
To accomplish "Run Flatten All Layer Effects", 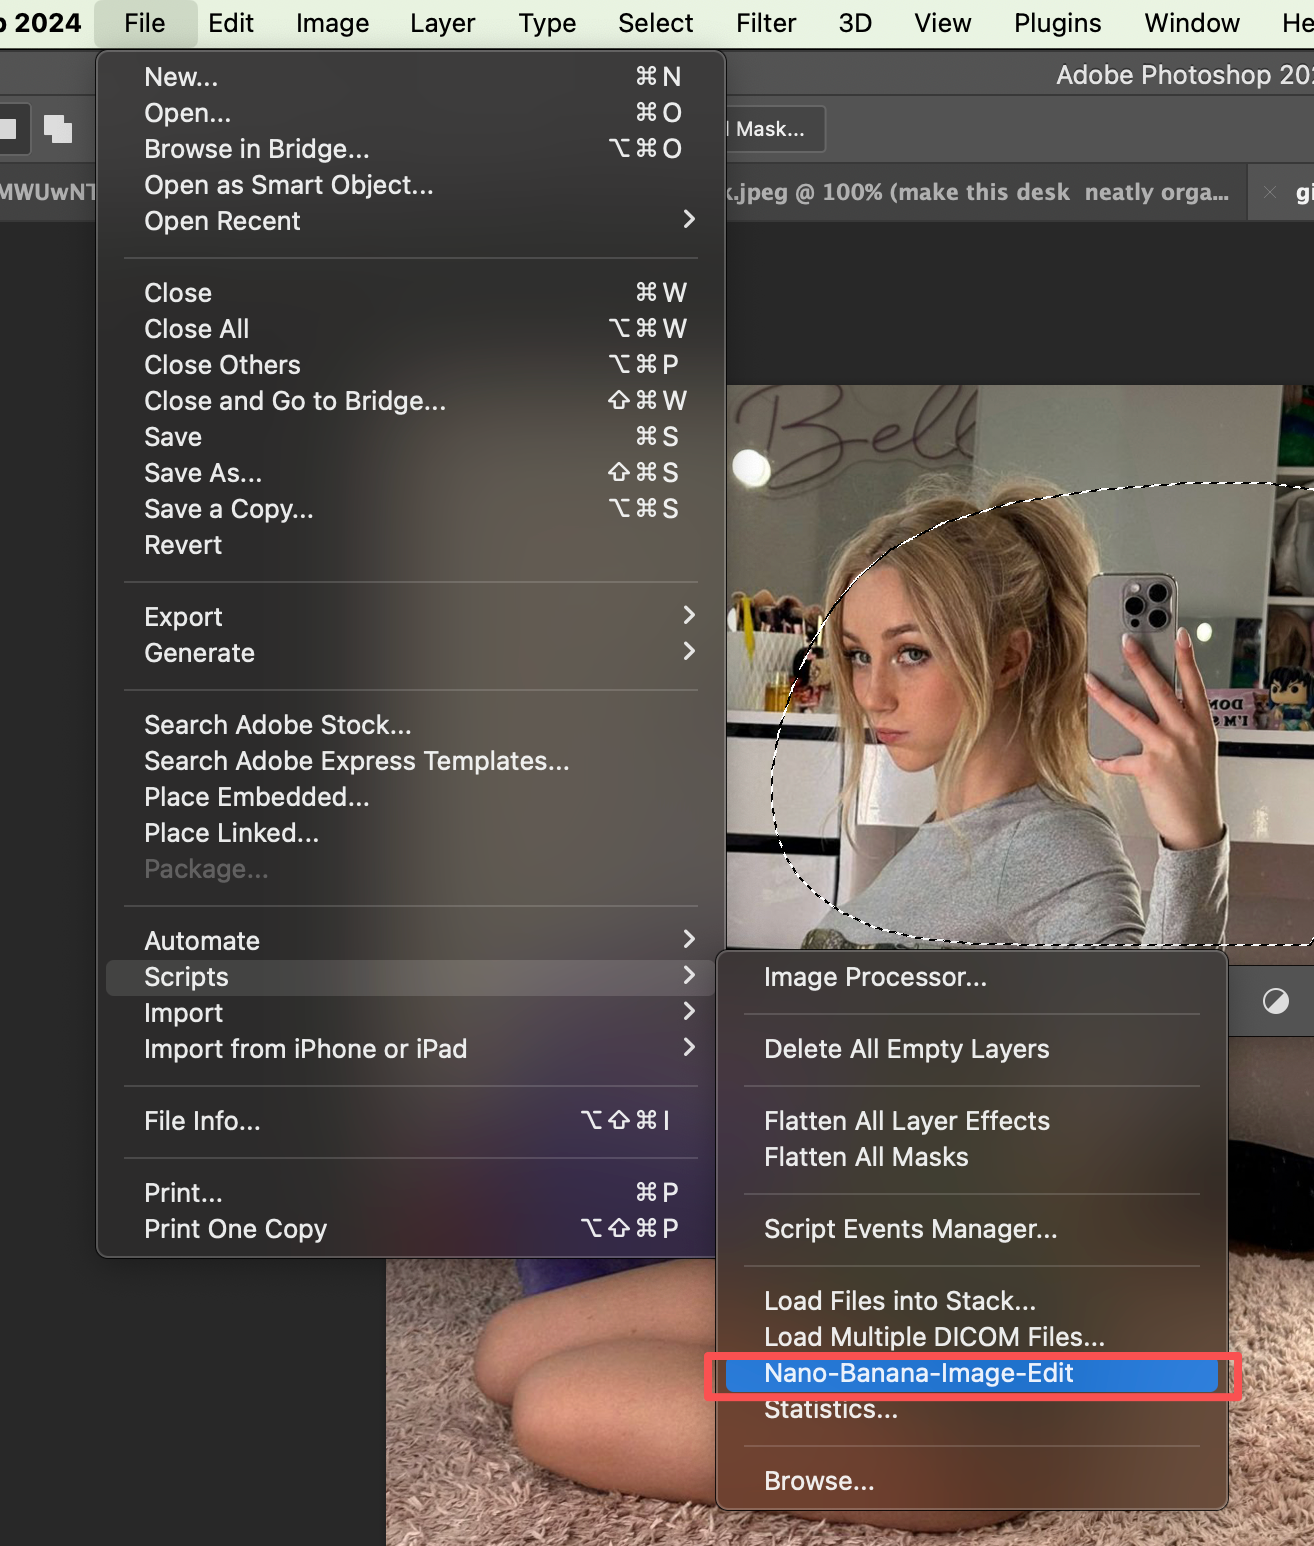I will coord(972,1121).
